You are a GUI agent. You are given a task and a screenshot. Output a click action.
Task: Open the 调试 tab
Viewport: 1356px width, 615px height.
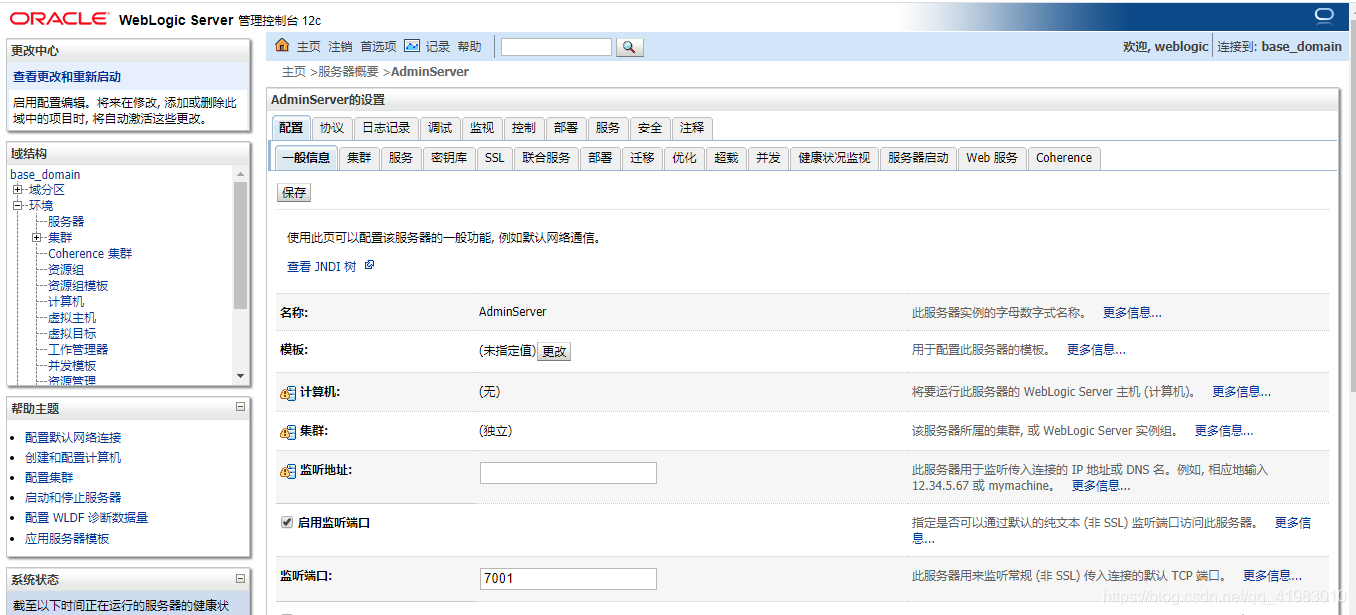pos(440,128)
